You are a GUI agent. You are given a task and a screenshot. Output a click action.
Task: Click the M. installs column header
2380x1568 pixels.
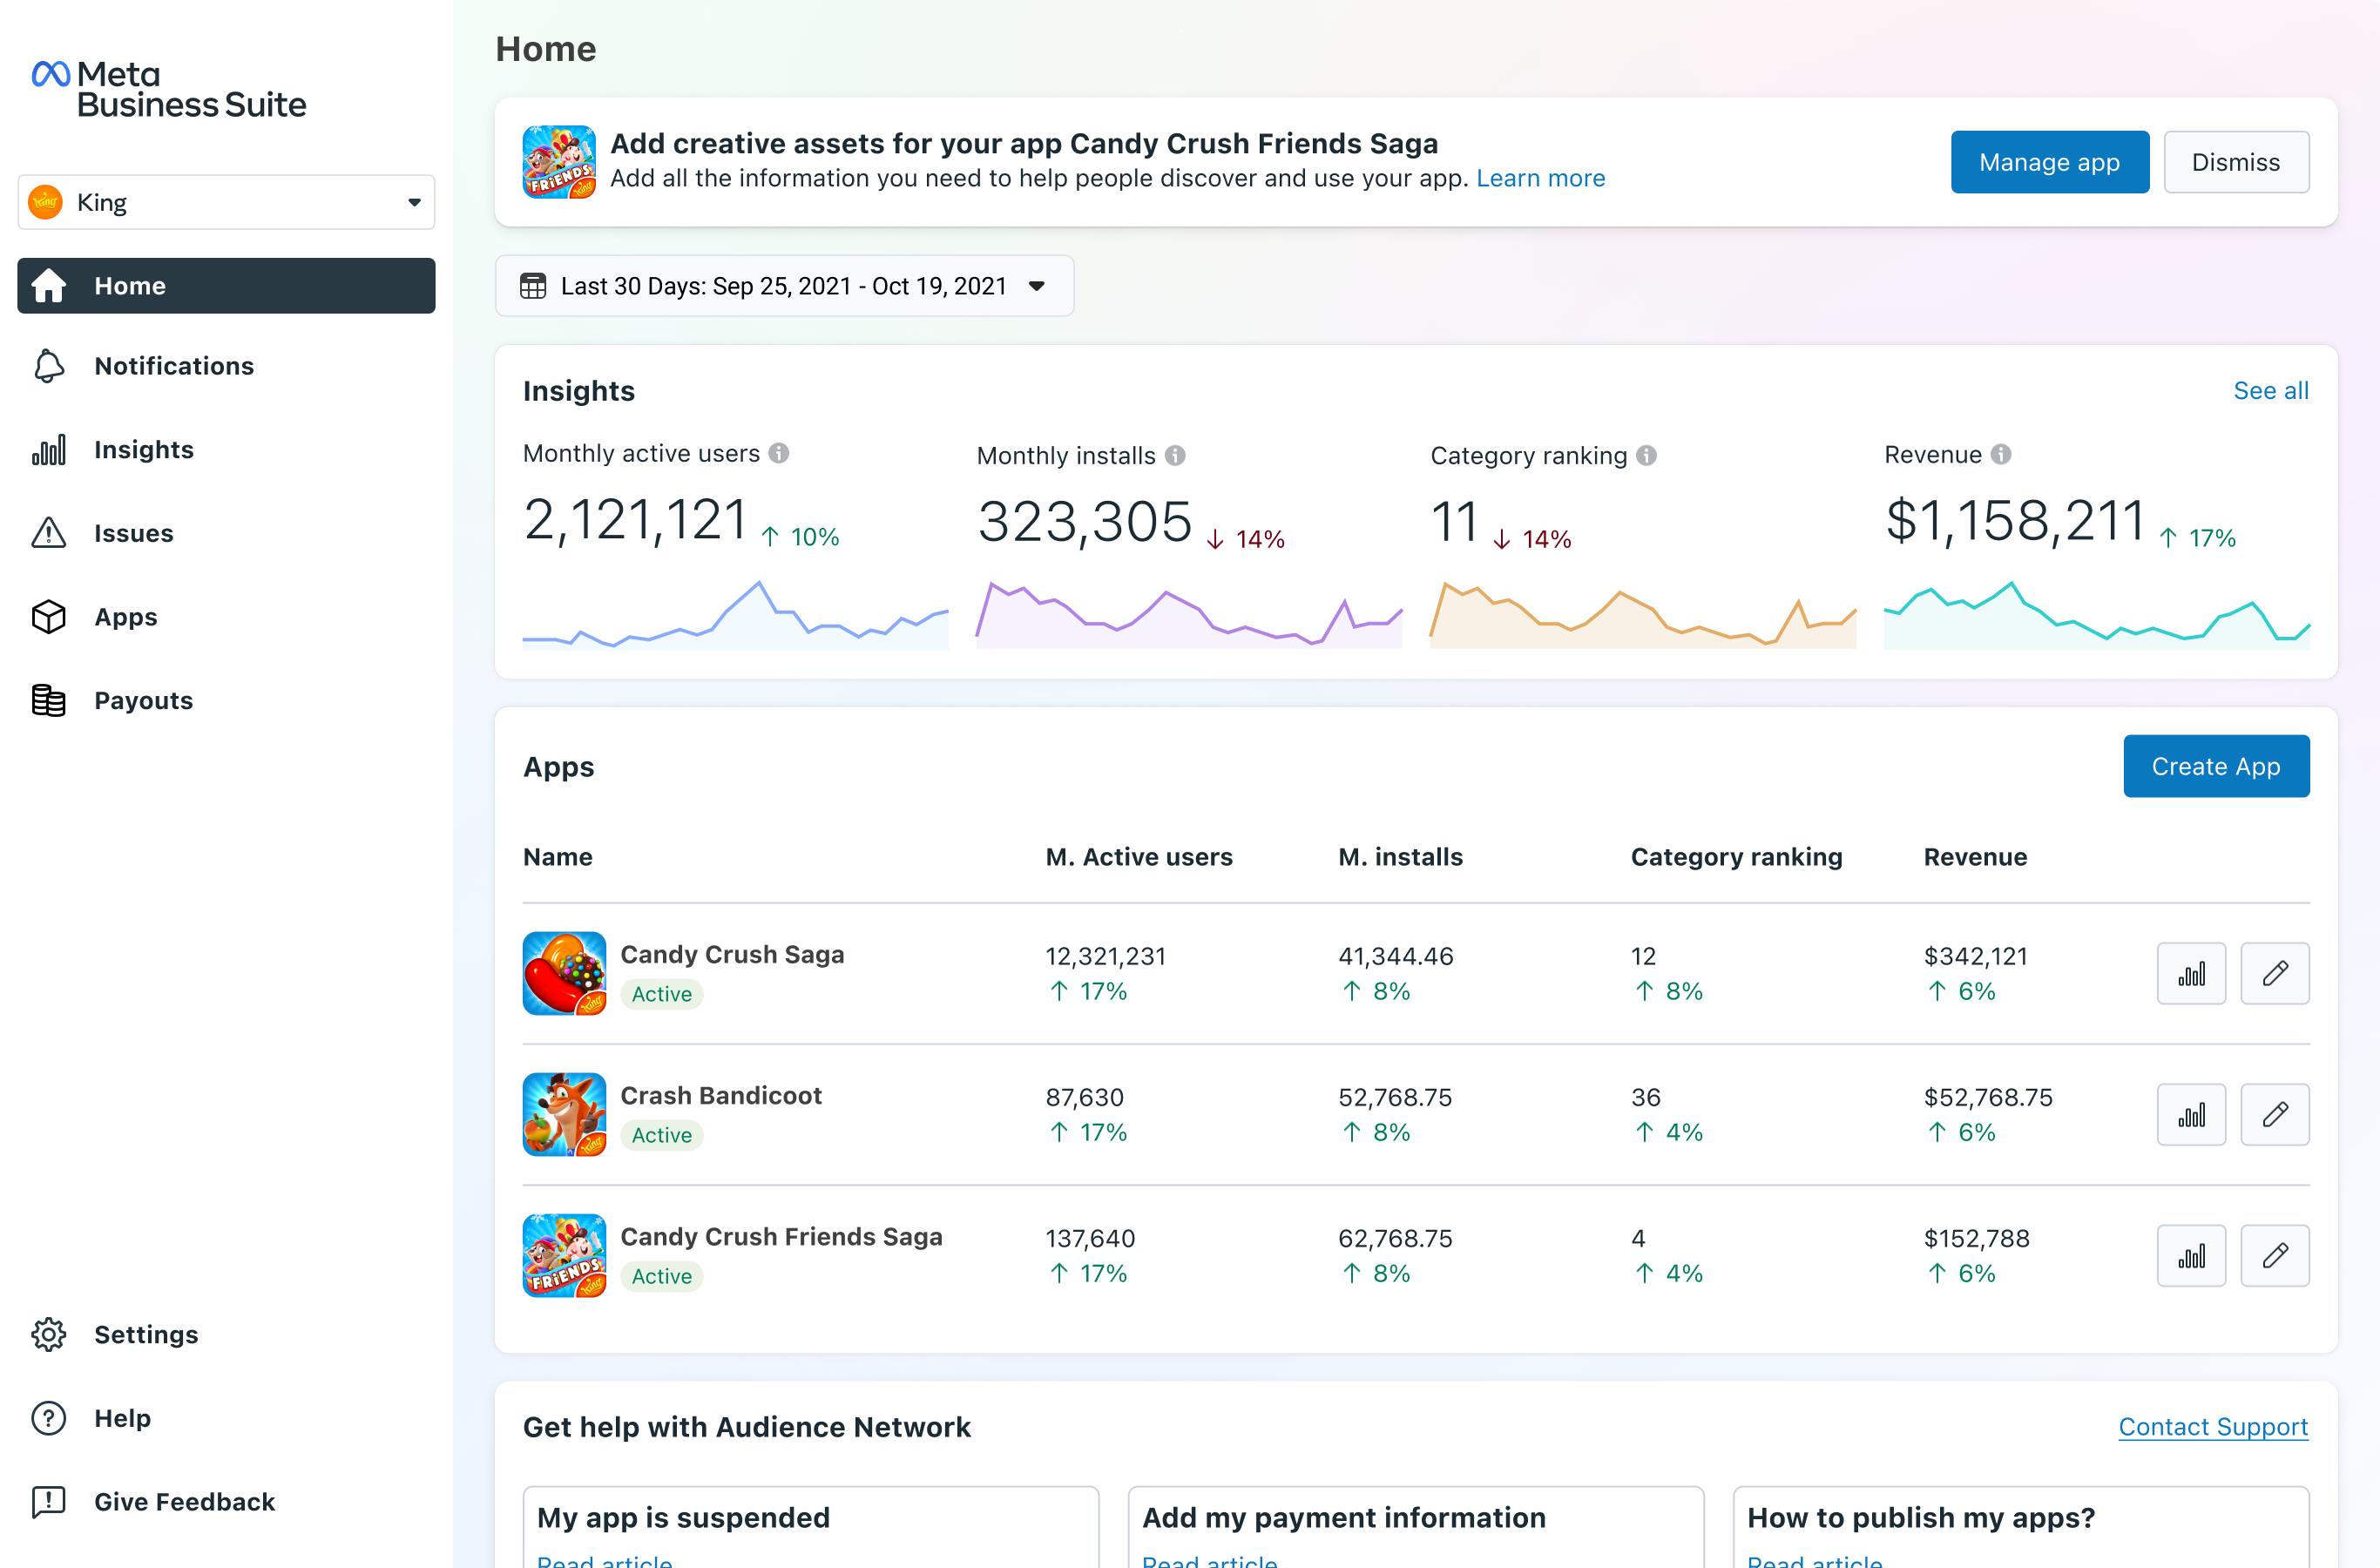tap(1400, 857)
